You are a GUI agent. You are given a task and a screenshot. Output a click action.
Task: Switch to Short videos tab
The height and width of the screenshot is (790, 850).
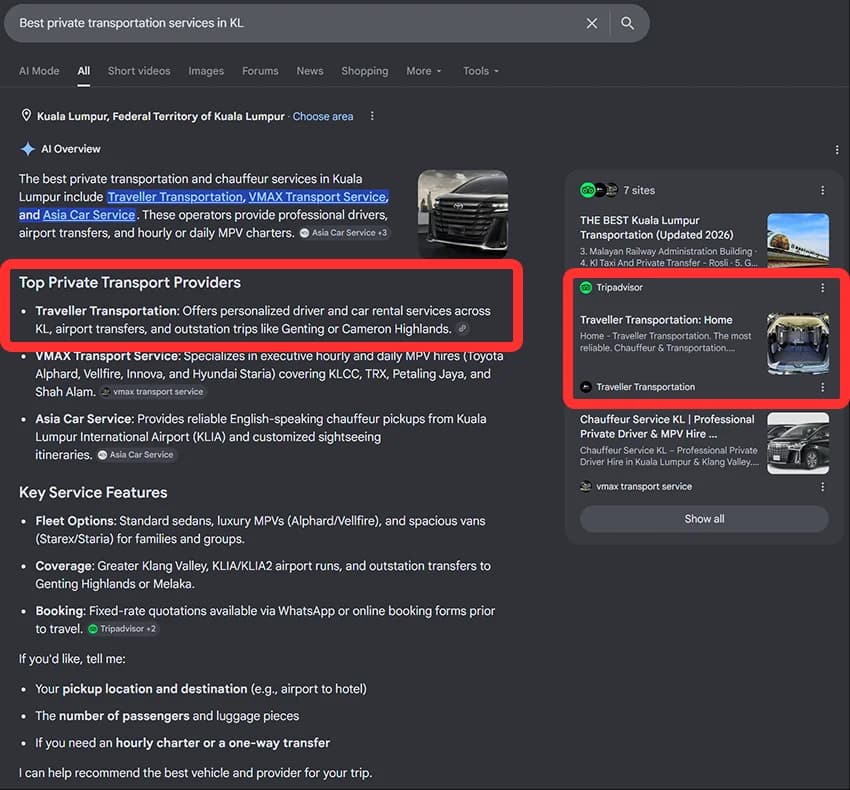[x=139, y=71]
